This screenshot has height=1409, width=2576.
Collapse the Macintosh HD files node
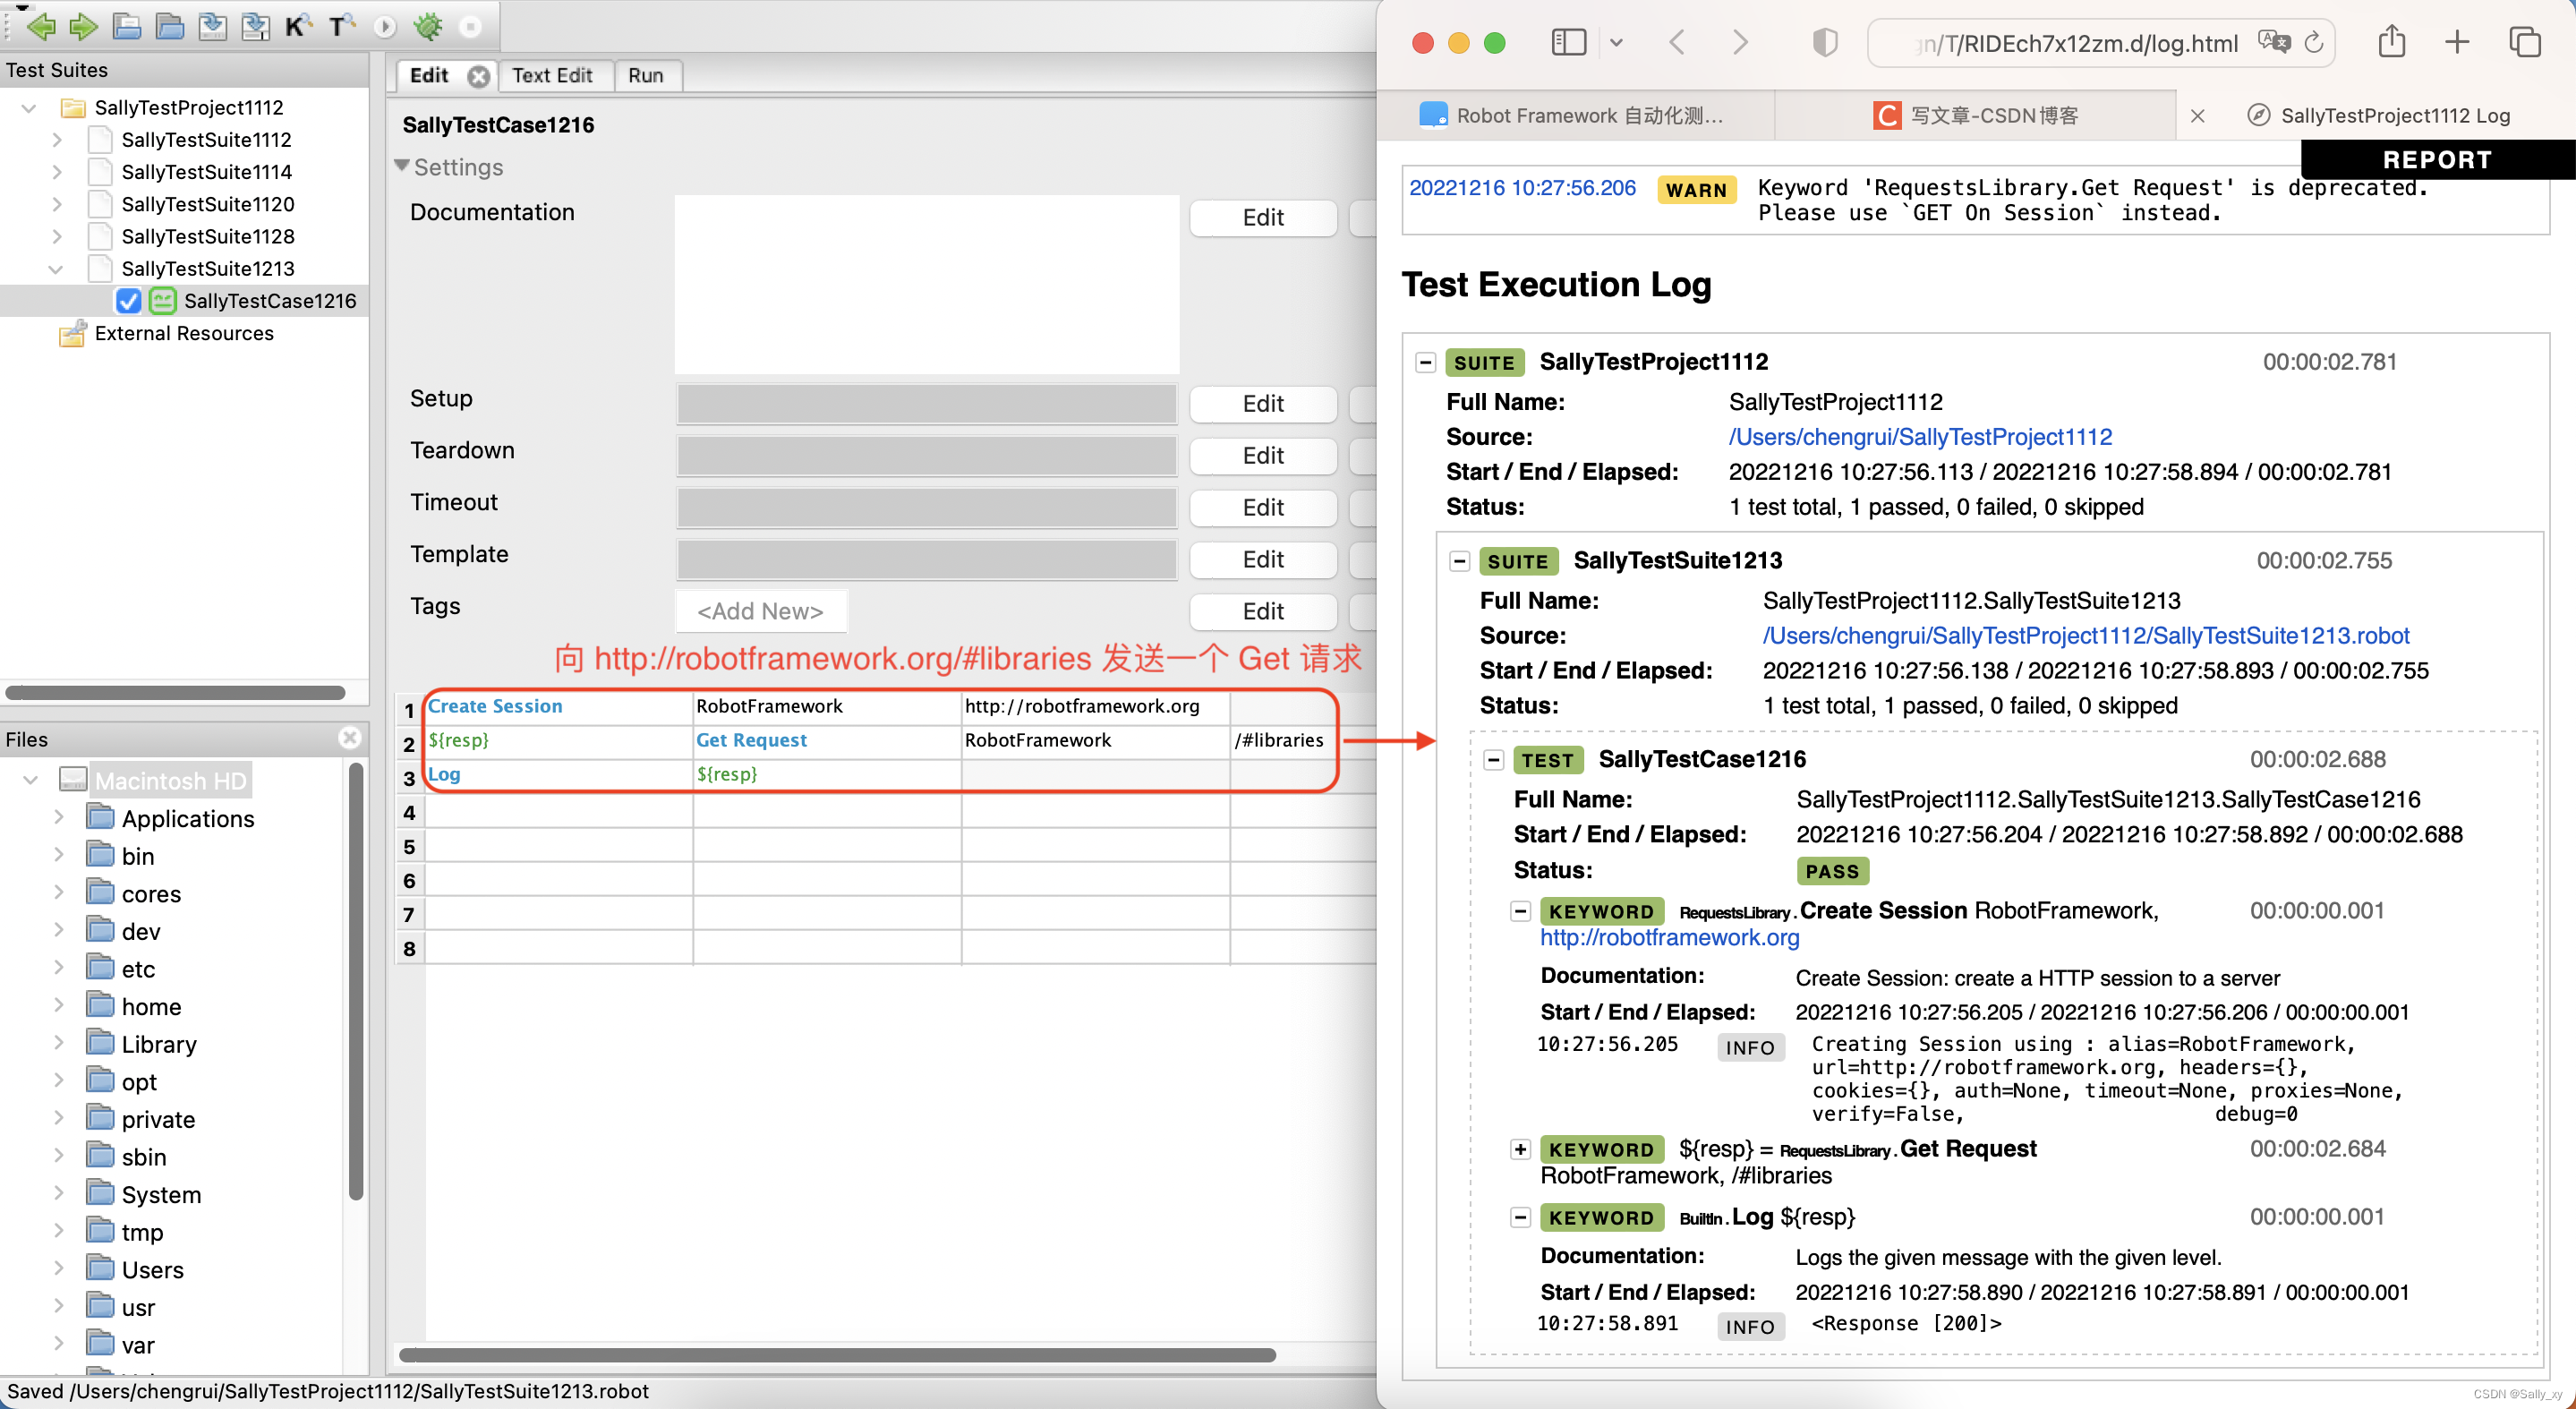point(30,779)
